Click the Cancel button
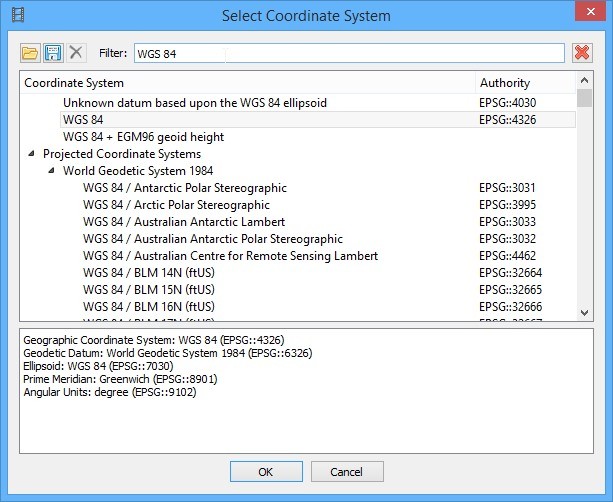This screenshot has width=613, height=502. [347, 472]
